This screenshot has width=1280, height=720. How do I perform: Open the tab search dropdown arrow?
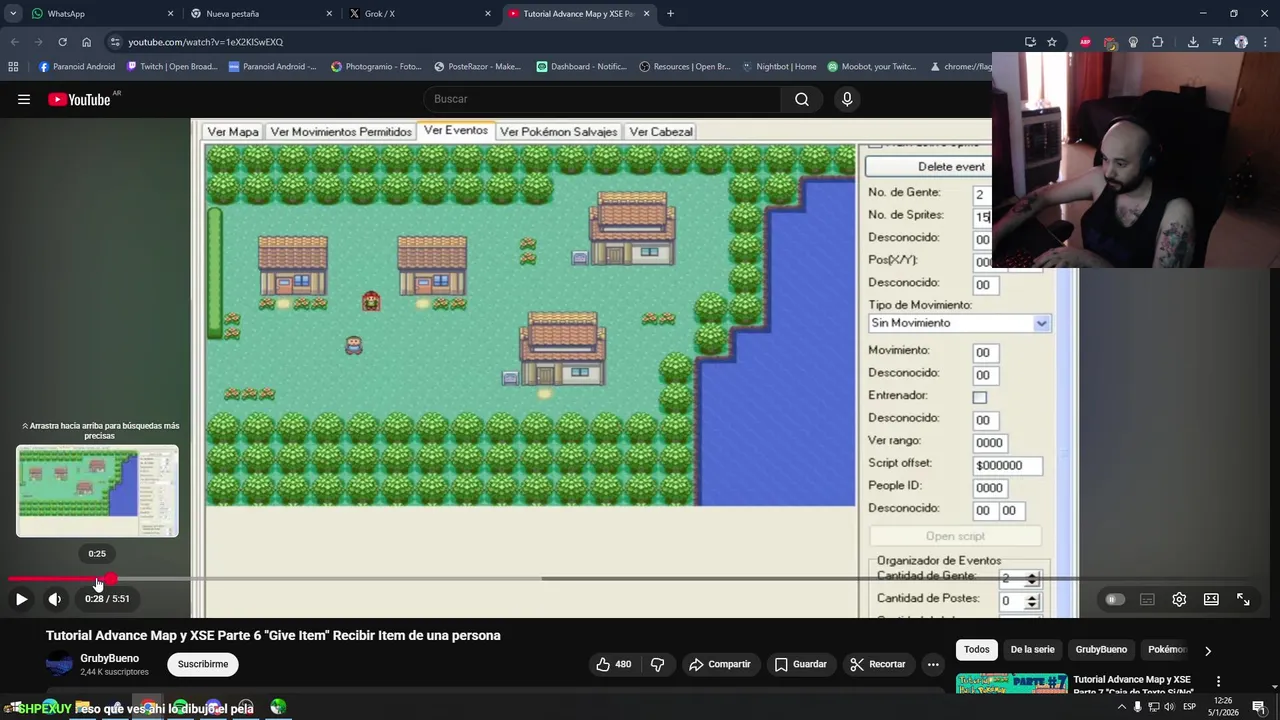13,14
